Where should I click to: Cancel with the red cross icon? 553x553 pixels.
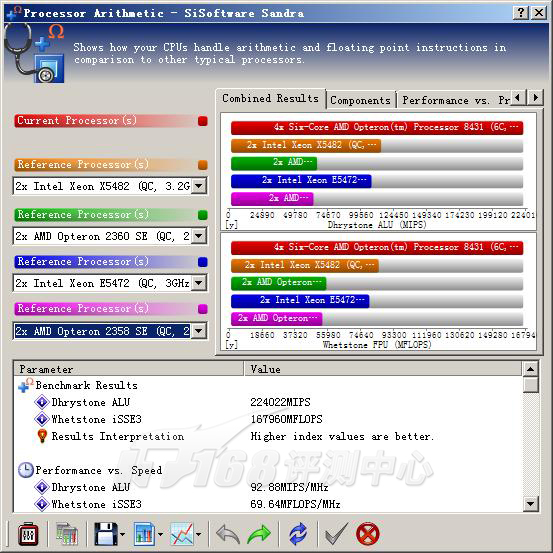pos(367,534)
